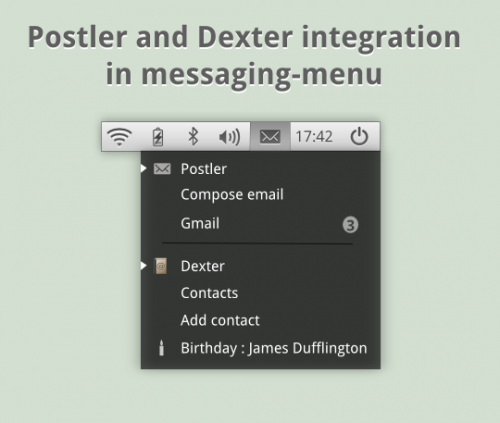The width and height of the screenshot is (500, 423).
Task: Open the Wi-Fi network indicator
Action: pyautogui.click(x=119, y=137)
